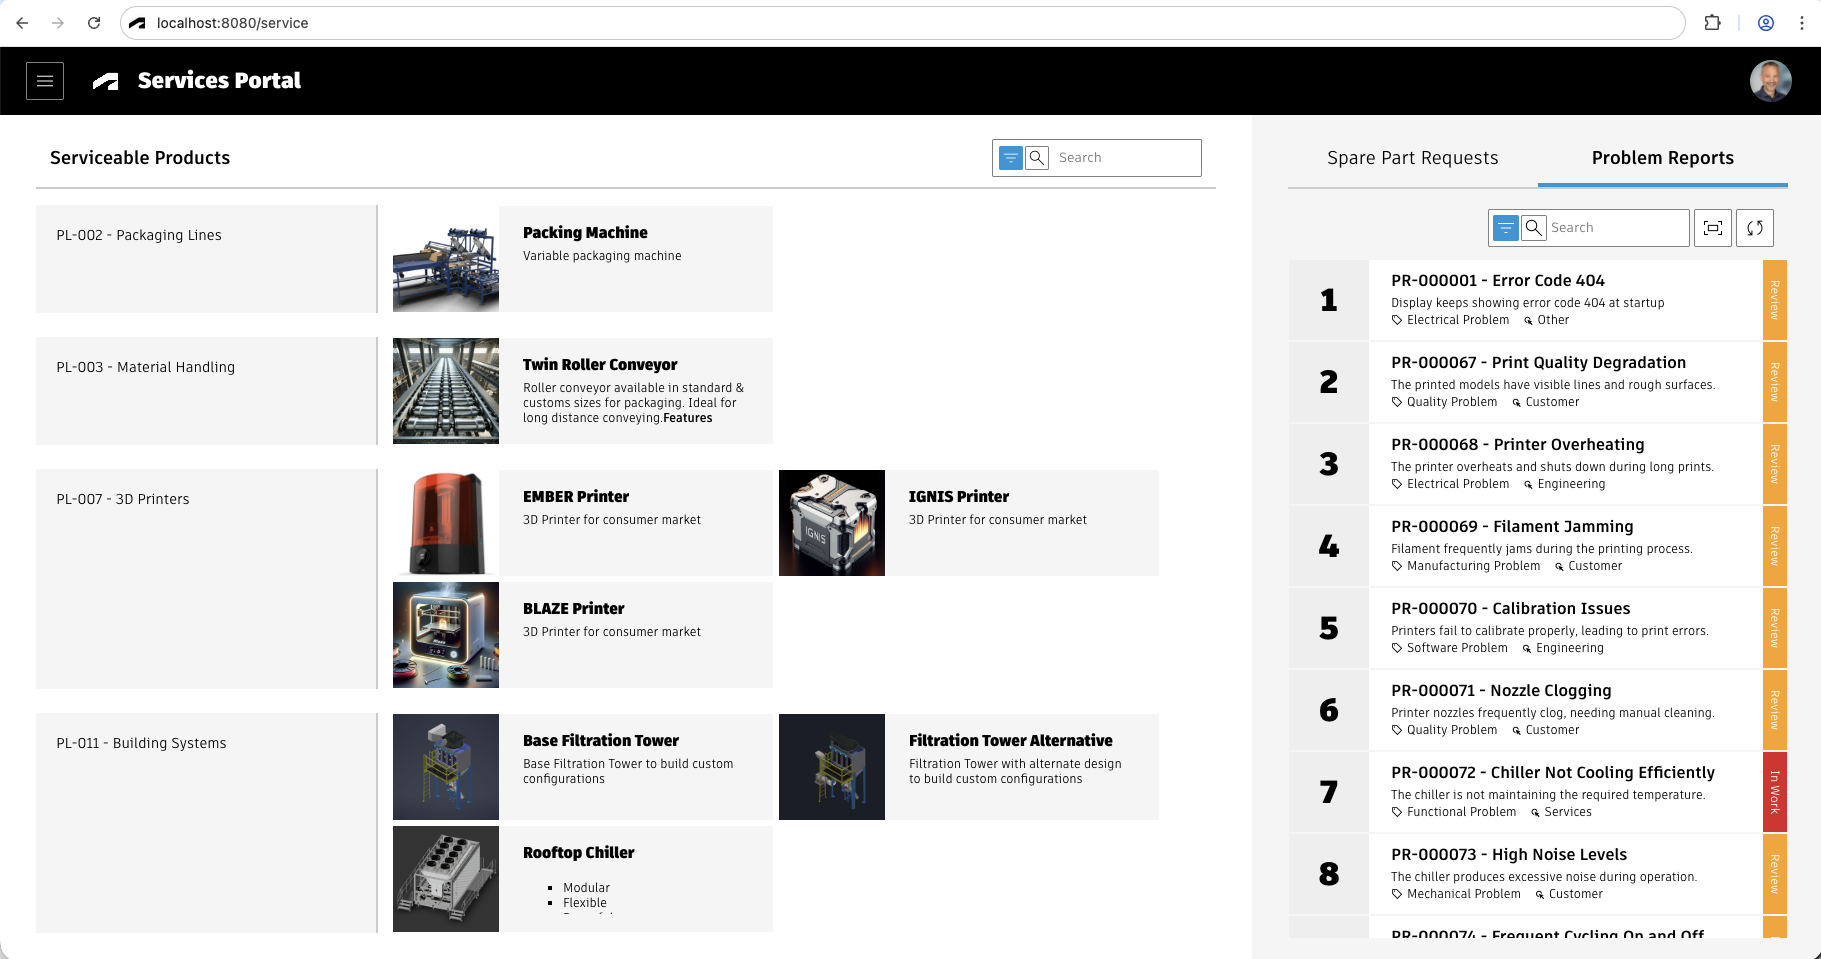Click Serviceable Products search text field
1821x959 pixels.
(1125, 158)
